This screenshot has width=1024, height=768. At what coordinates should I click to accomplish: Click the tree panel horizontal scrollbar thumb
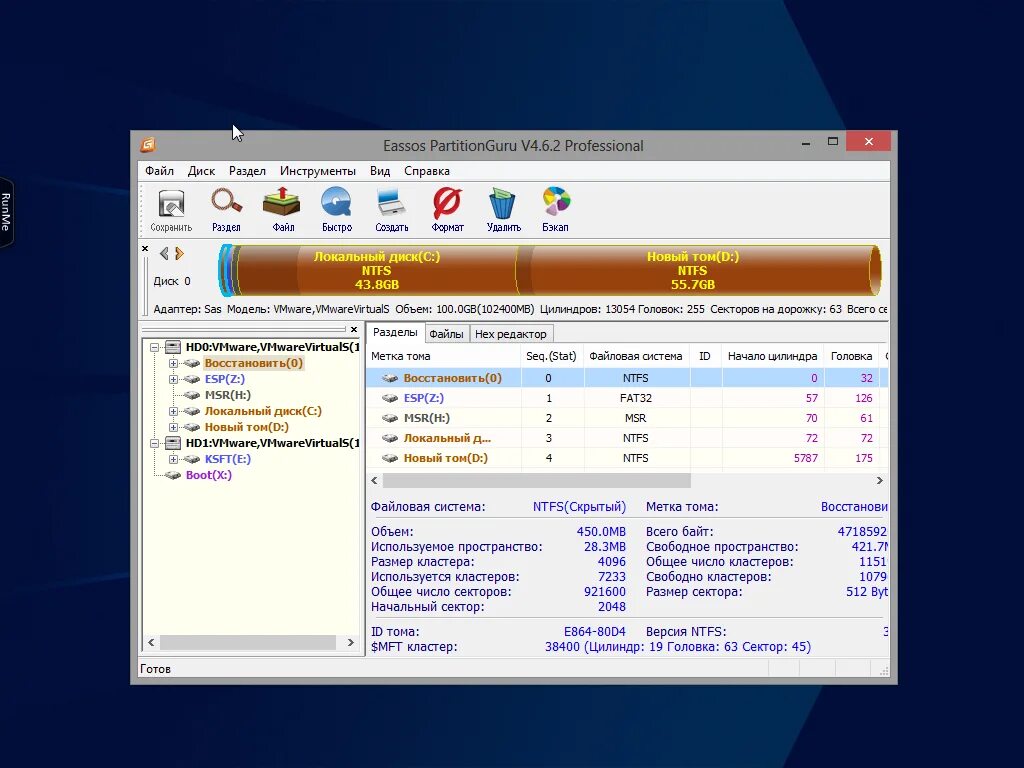(248, 643)
